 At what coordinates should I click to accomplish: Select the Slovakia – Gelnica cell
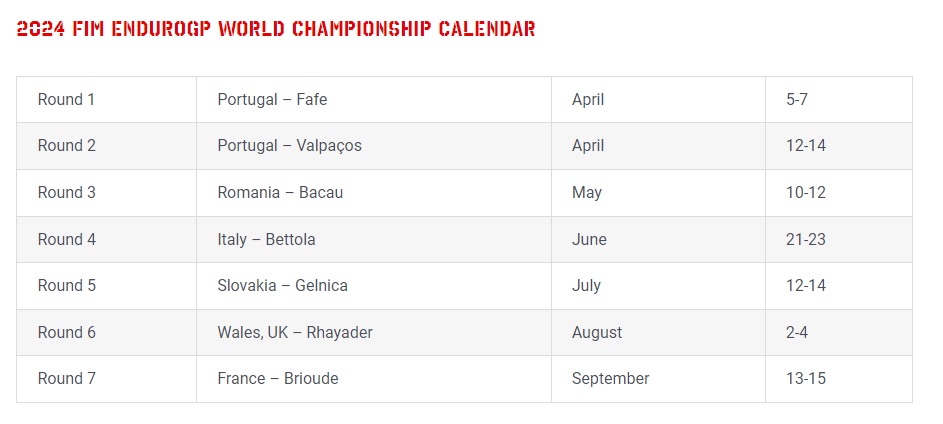click(373, 286)
